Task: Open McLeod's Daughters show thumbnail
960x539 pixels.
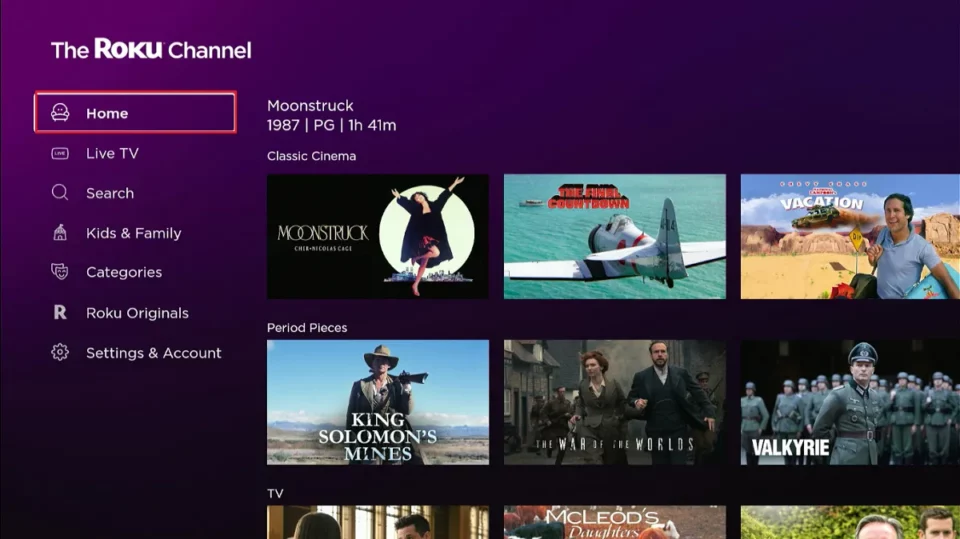Action: click(x=614, y=522)
